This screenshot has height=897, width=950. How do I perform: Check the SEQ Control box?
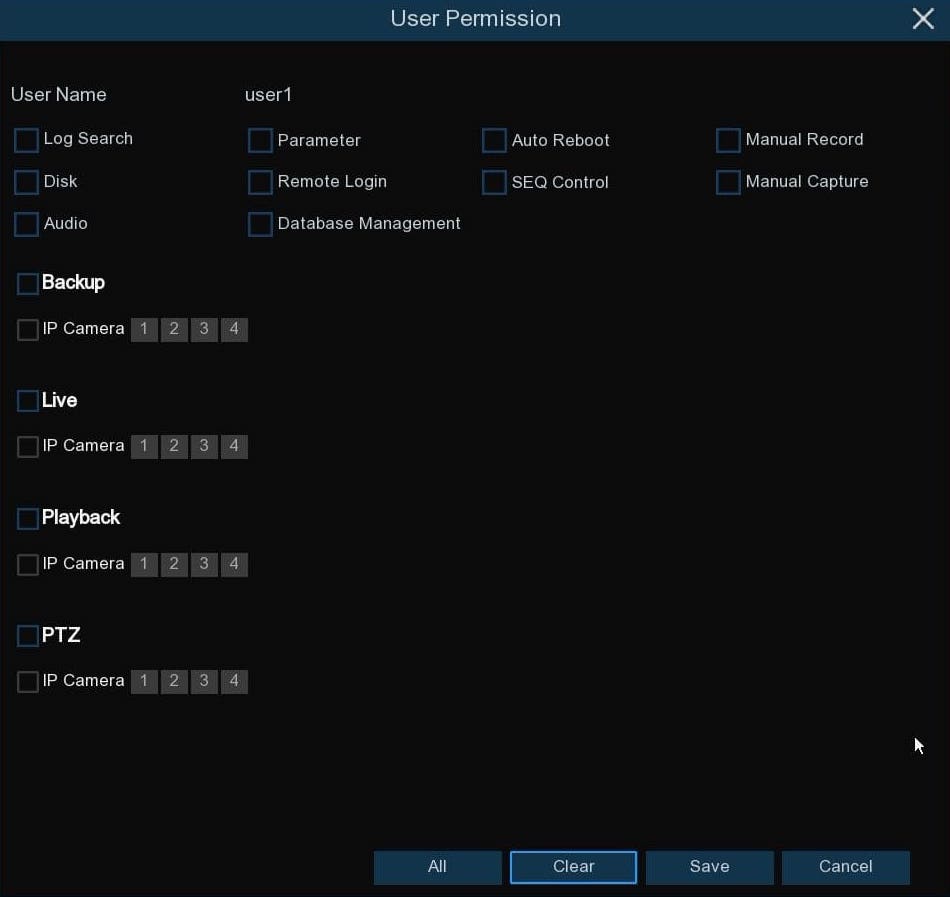click(494, 183)
